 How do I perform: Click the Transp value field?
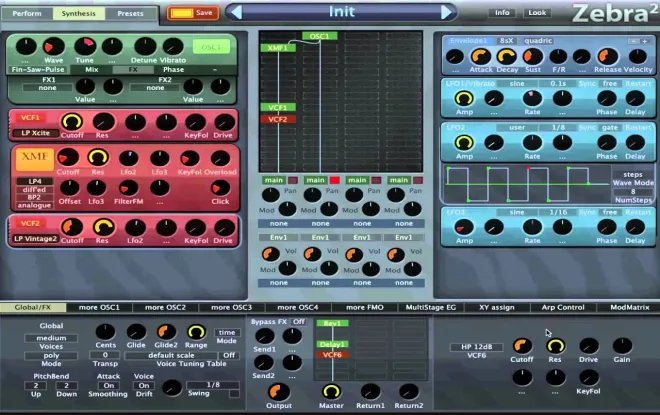pos(105,355)
